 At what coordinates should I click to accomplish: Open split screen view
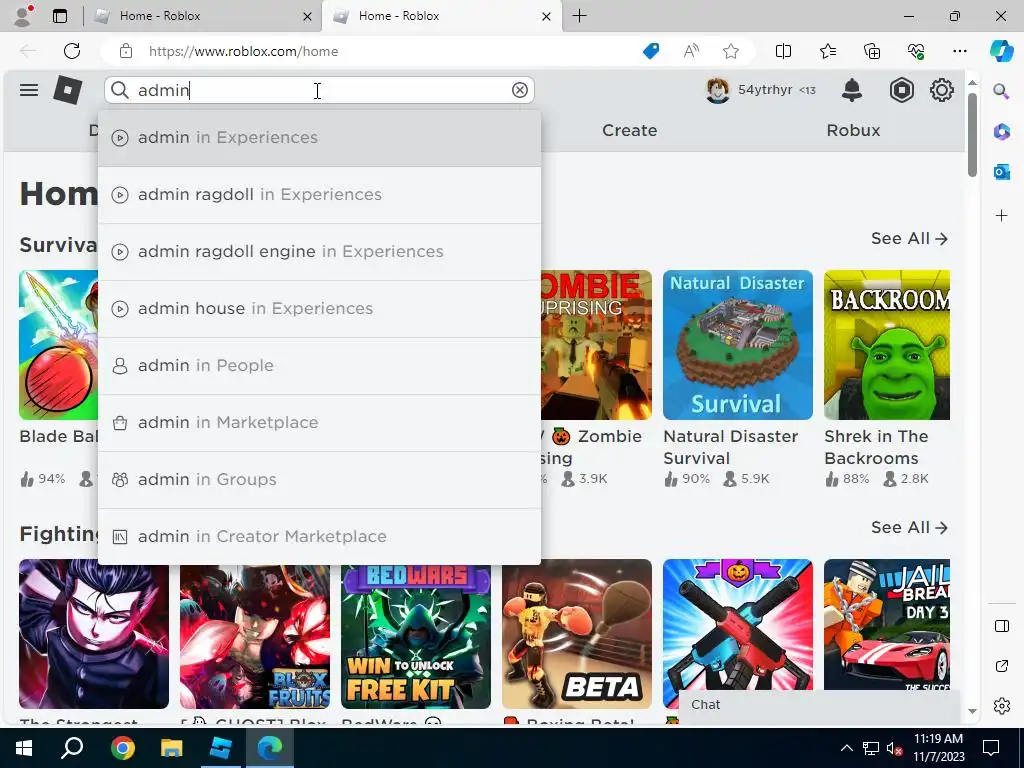coord(783,51)
